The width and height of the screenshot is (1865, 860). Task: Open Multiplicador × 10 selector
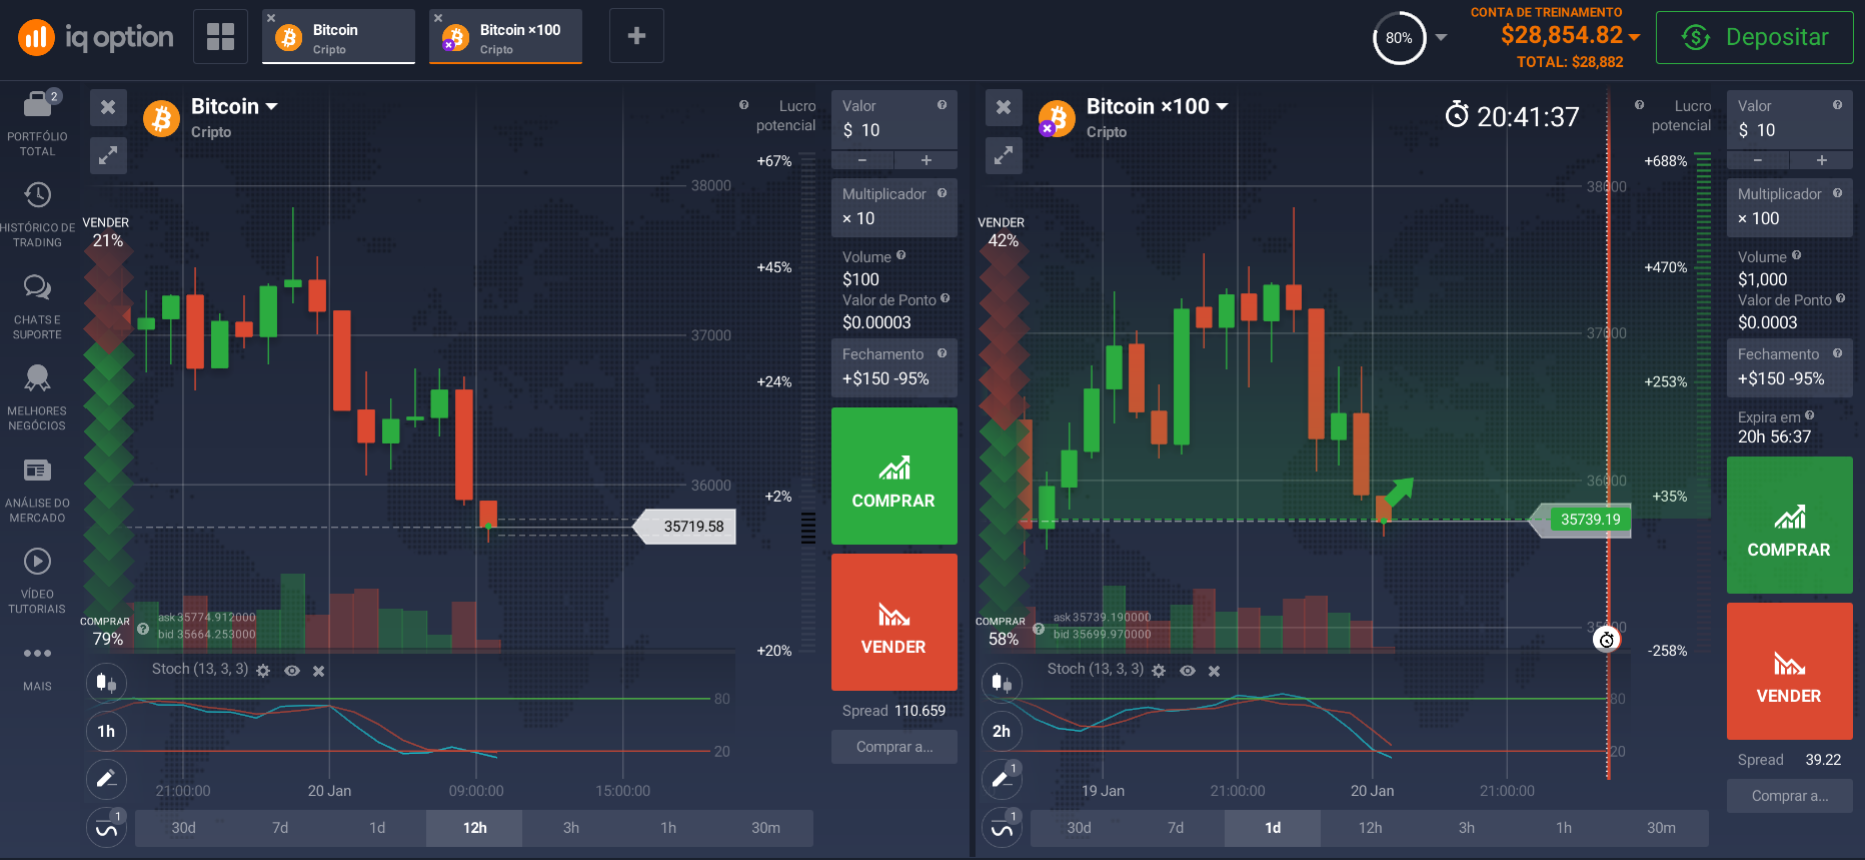(894, 207)
